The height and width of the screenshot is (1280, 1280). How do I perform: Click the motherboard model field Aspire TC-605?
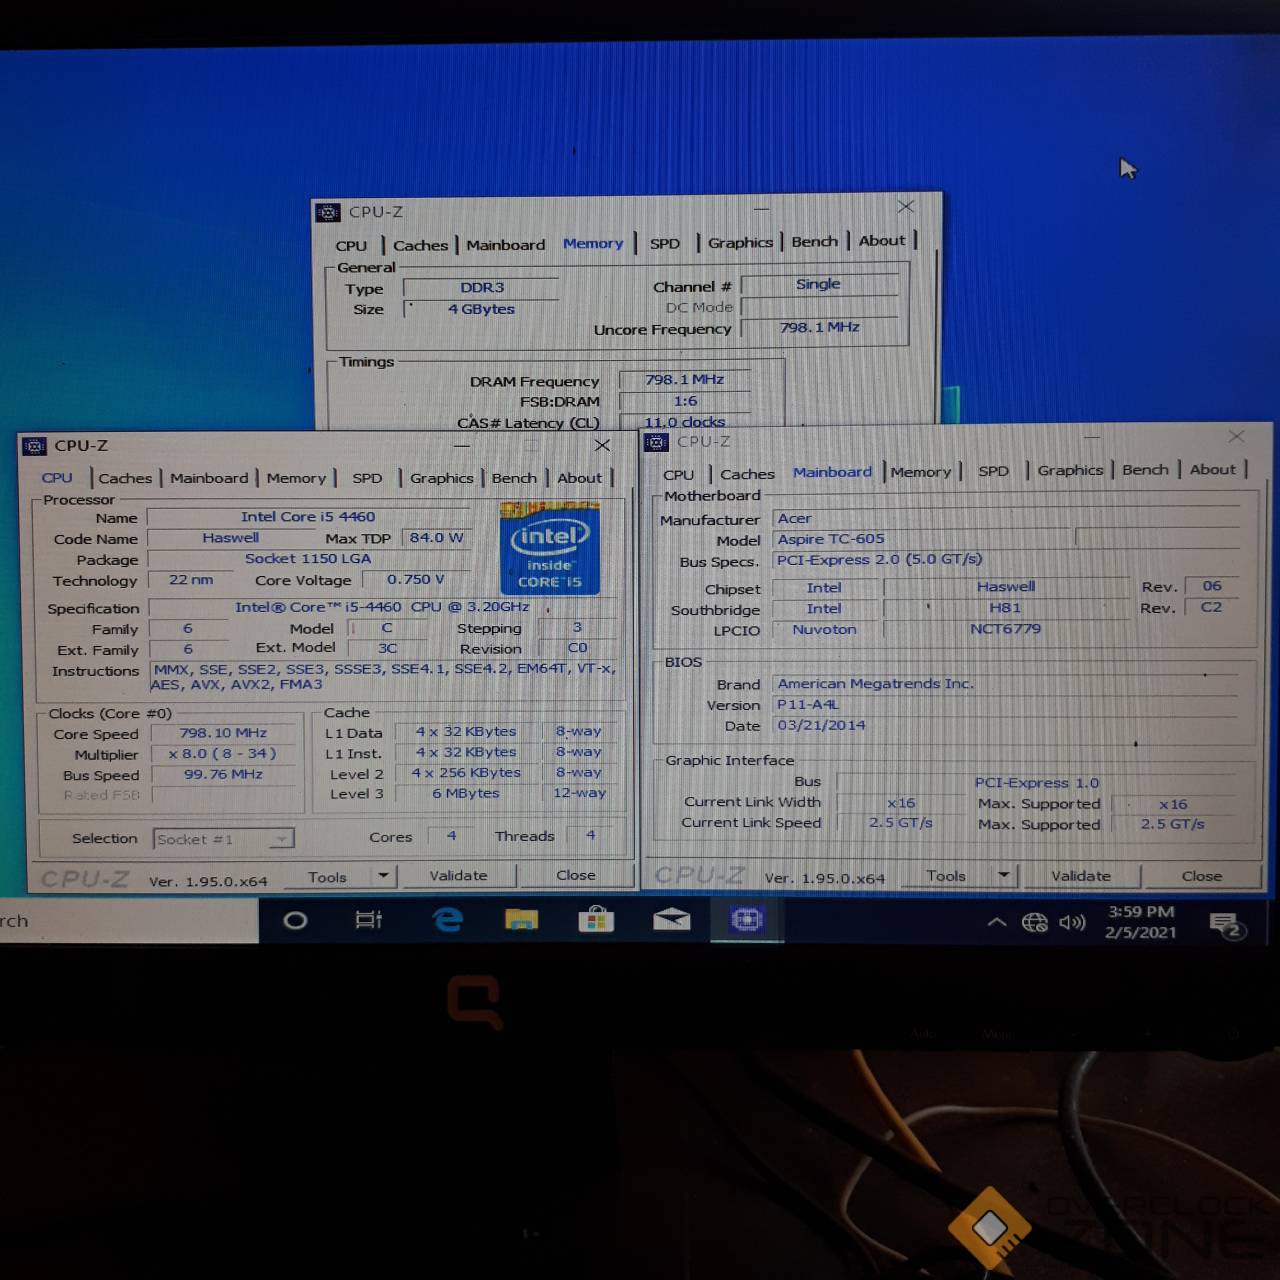924,539
